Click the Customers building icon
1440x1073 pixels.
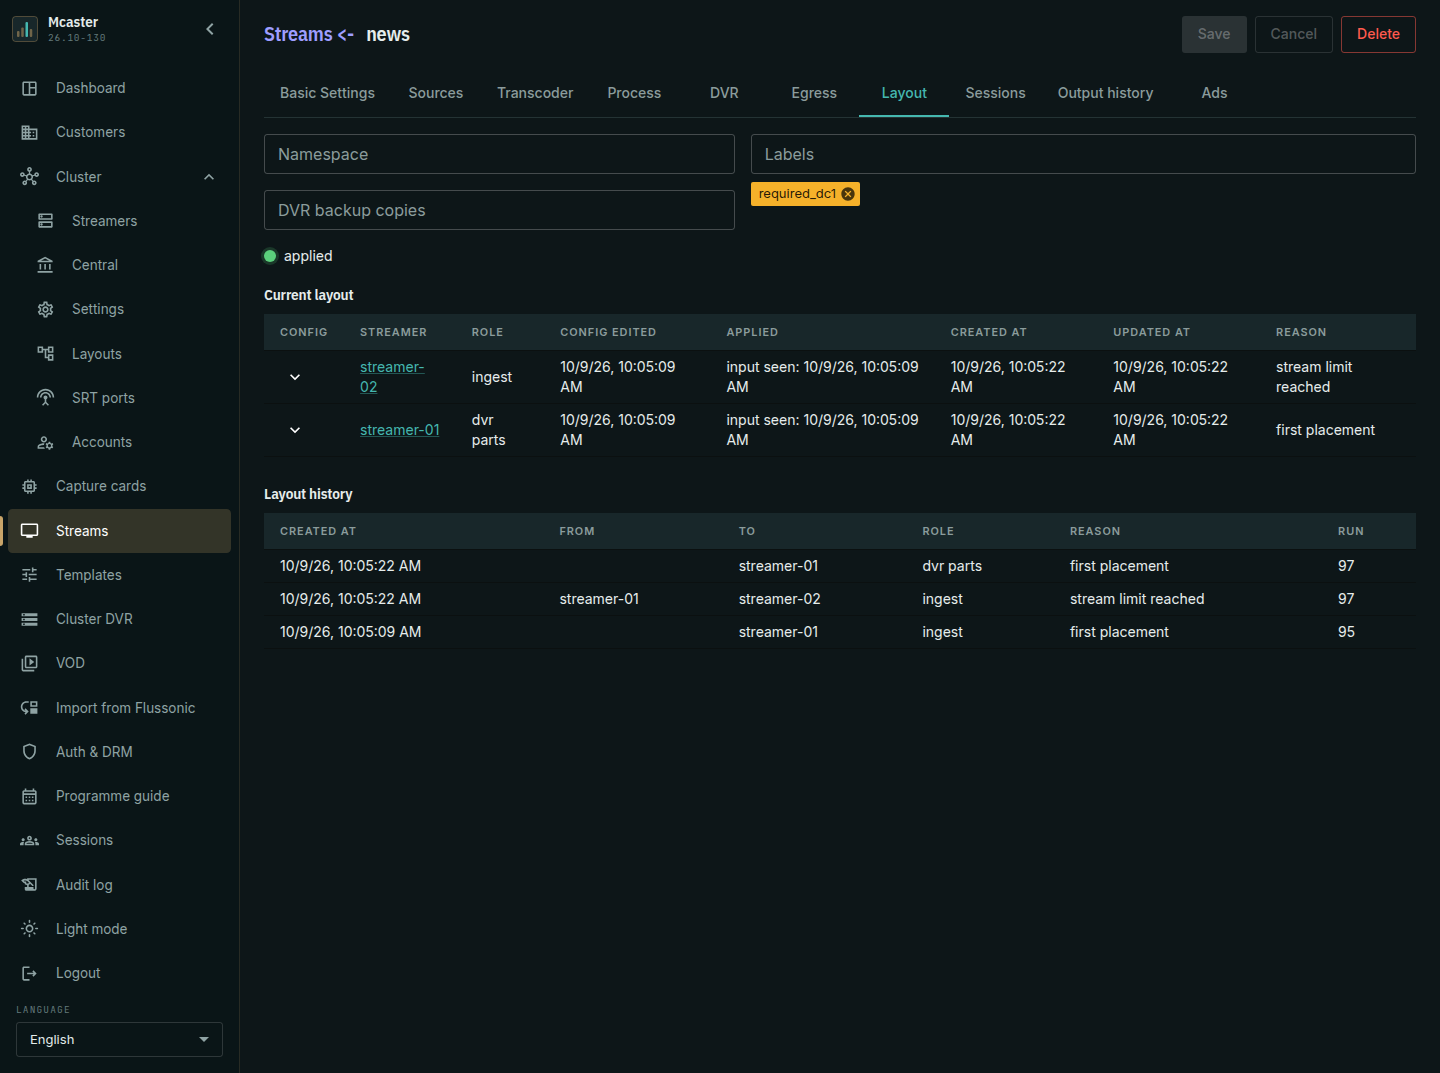coord(30,132)
